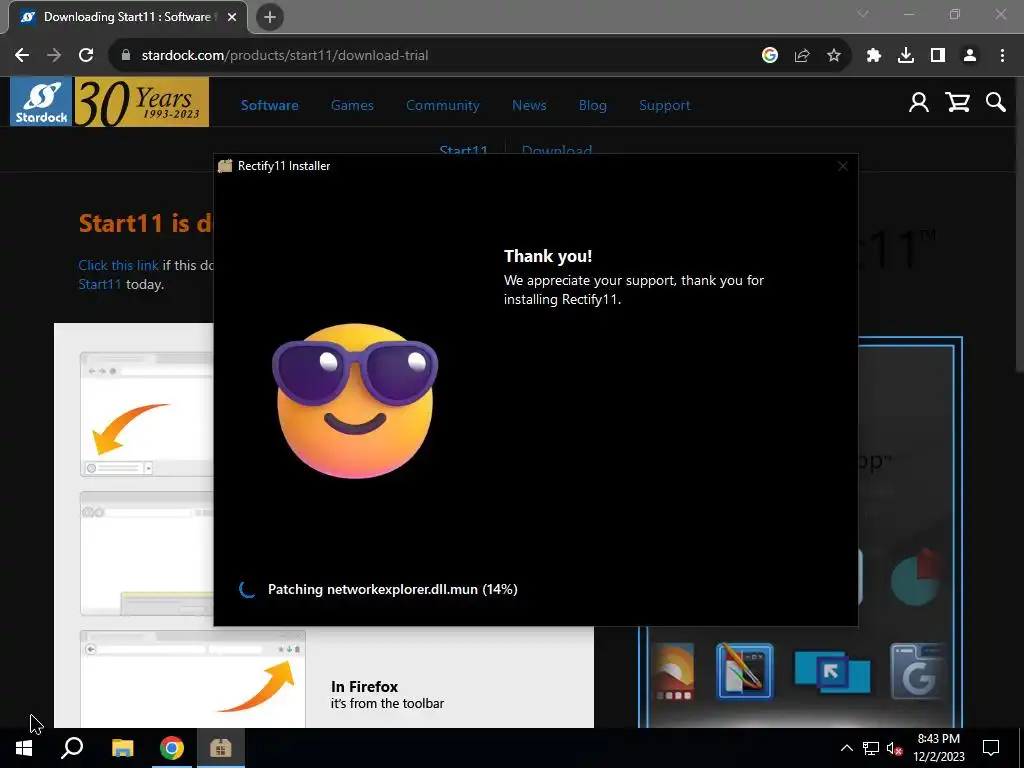Viewport: 1024px width, 768px height.
Task: Show hidden tray icons chevron
Action: (x=846, y=748)
